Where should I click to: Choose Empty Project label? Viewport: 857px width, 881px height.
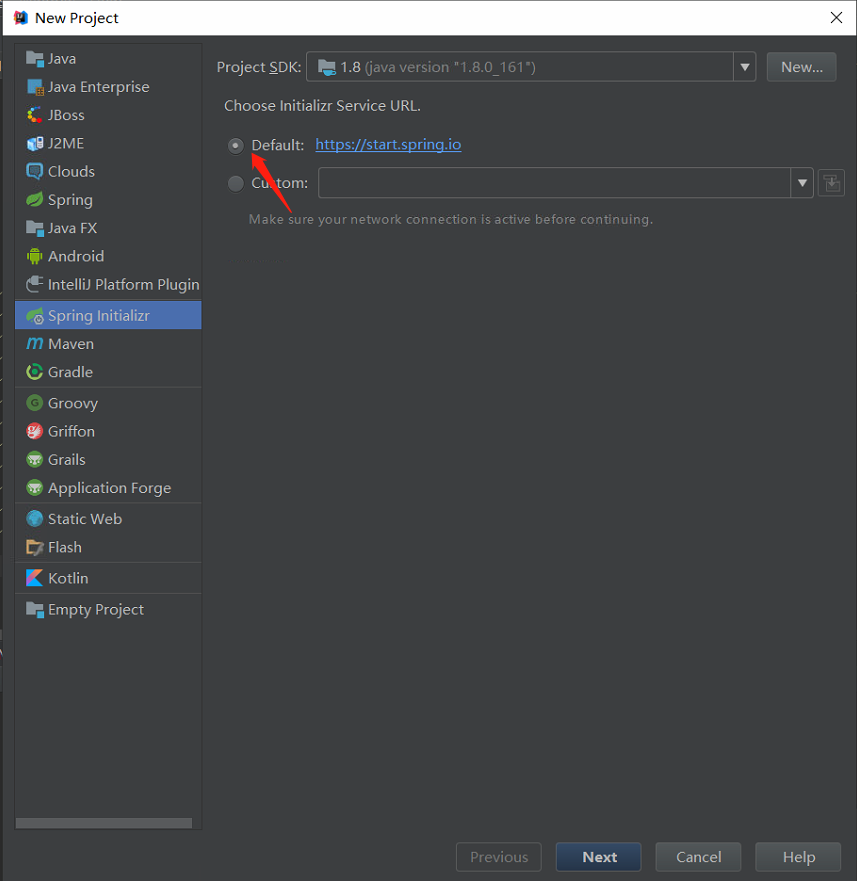(96, 610)
